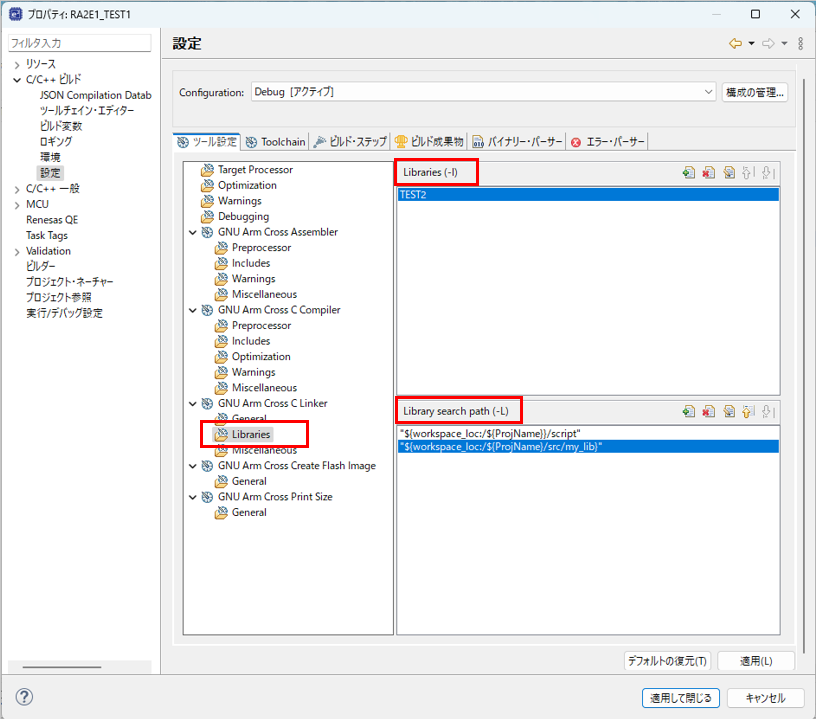The width and height of the screenshot is (816, 719).
Task: Expand the MCU tree node
Action: coord(17,204)
